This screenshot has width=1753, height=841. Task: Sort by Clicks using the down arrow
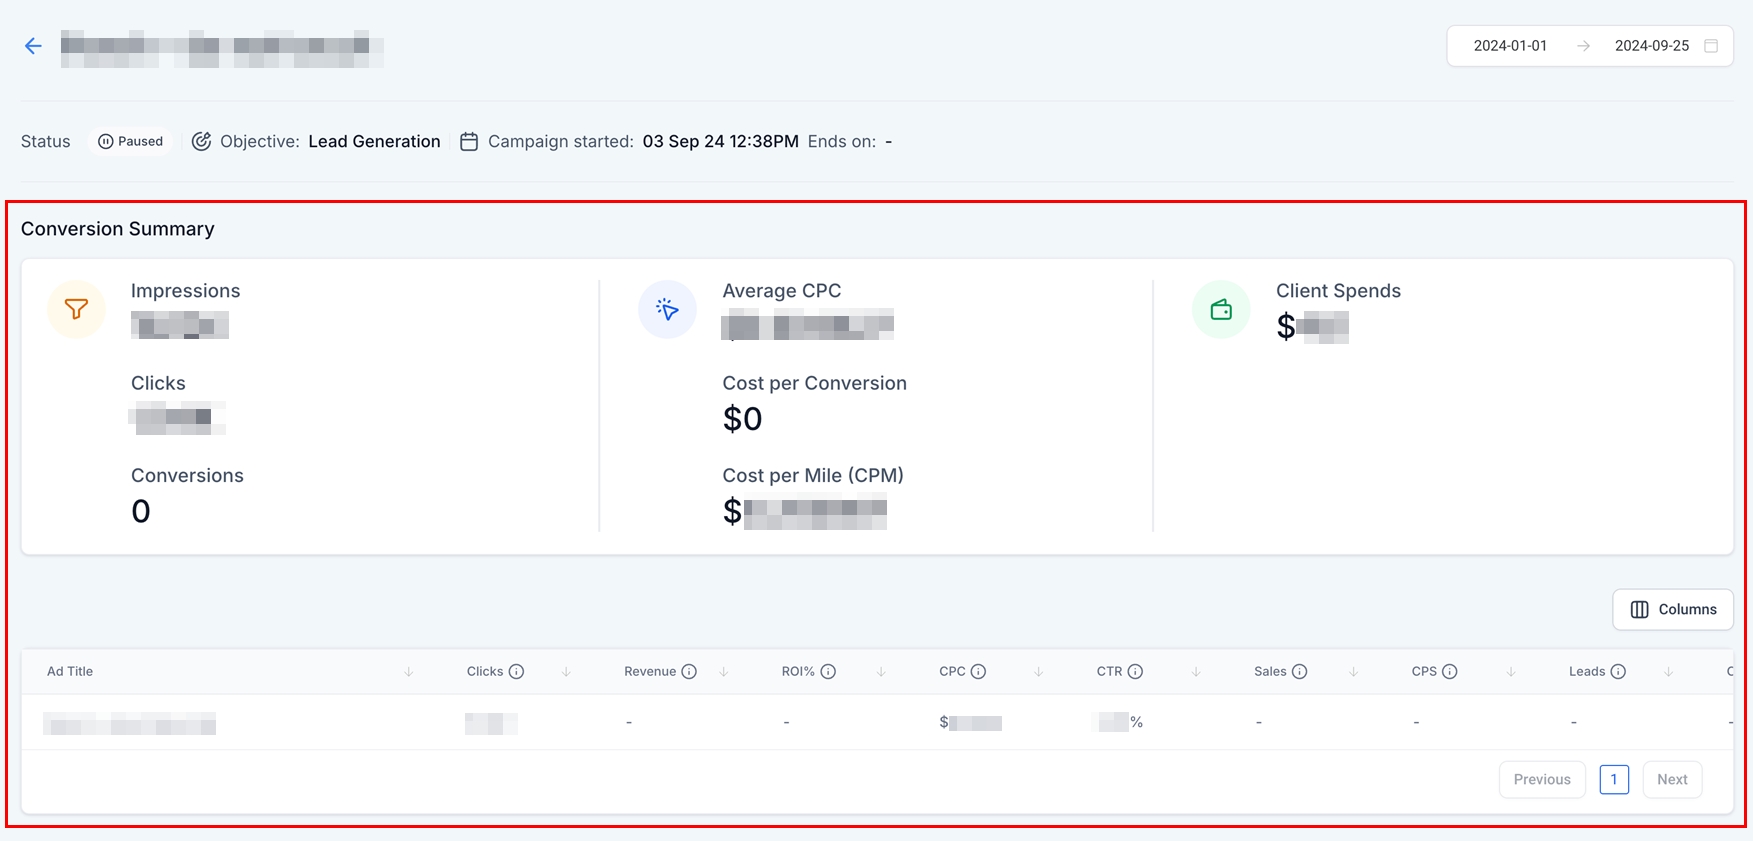[x=566, y=672]
